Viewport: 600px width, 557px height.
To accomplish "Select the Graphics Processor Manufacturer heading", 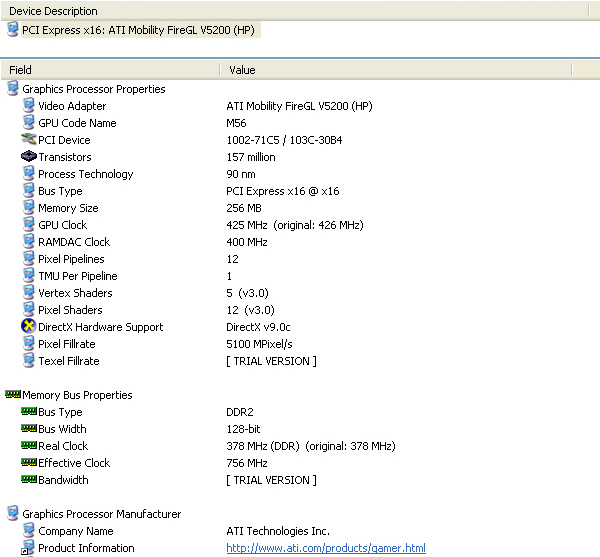I will point(101,514).
